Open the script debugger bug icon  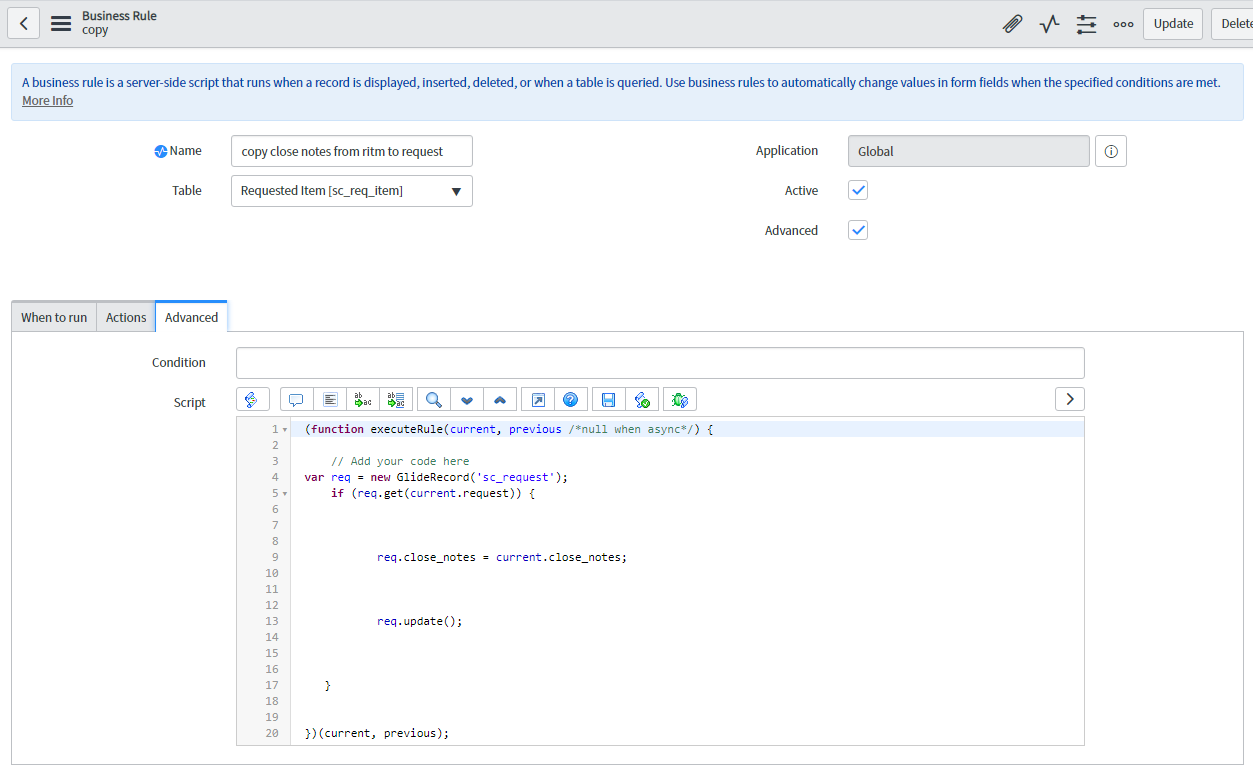[x=679, y=400]
